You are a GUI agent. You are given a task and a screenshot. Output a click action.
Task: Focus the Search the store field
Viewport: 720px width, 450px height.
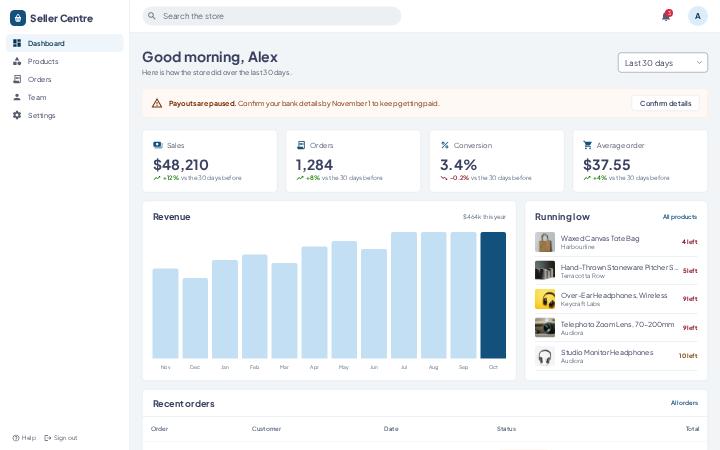click(271, 16)
